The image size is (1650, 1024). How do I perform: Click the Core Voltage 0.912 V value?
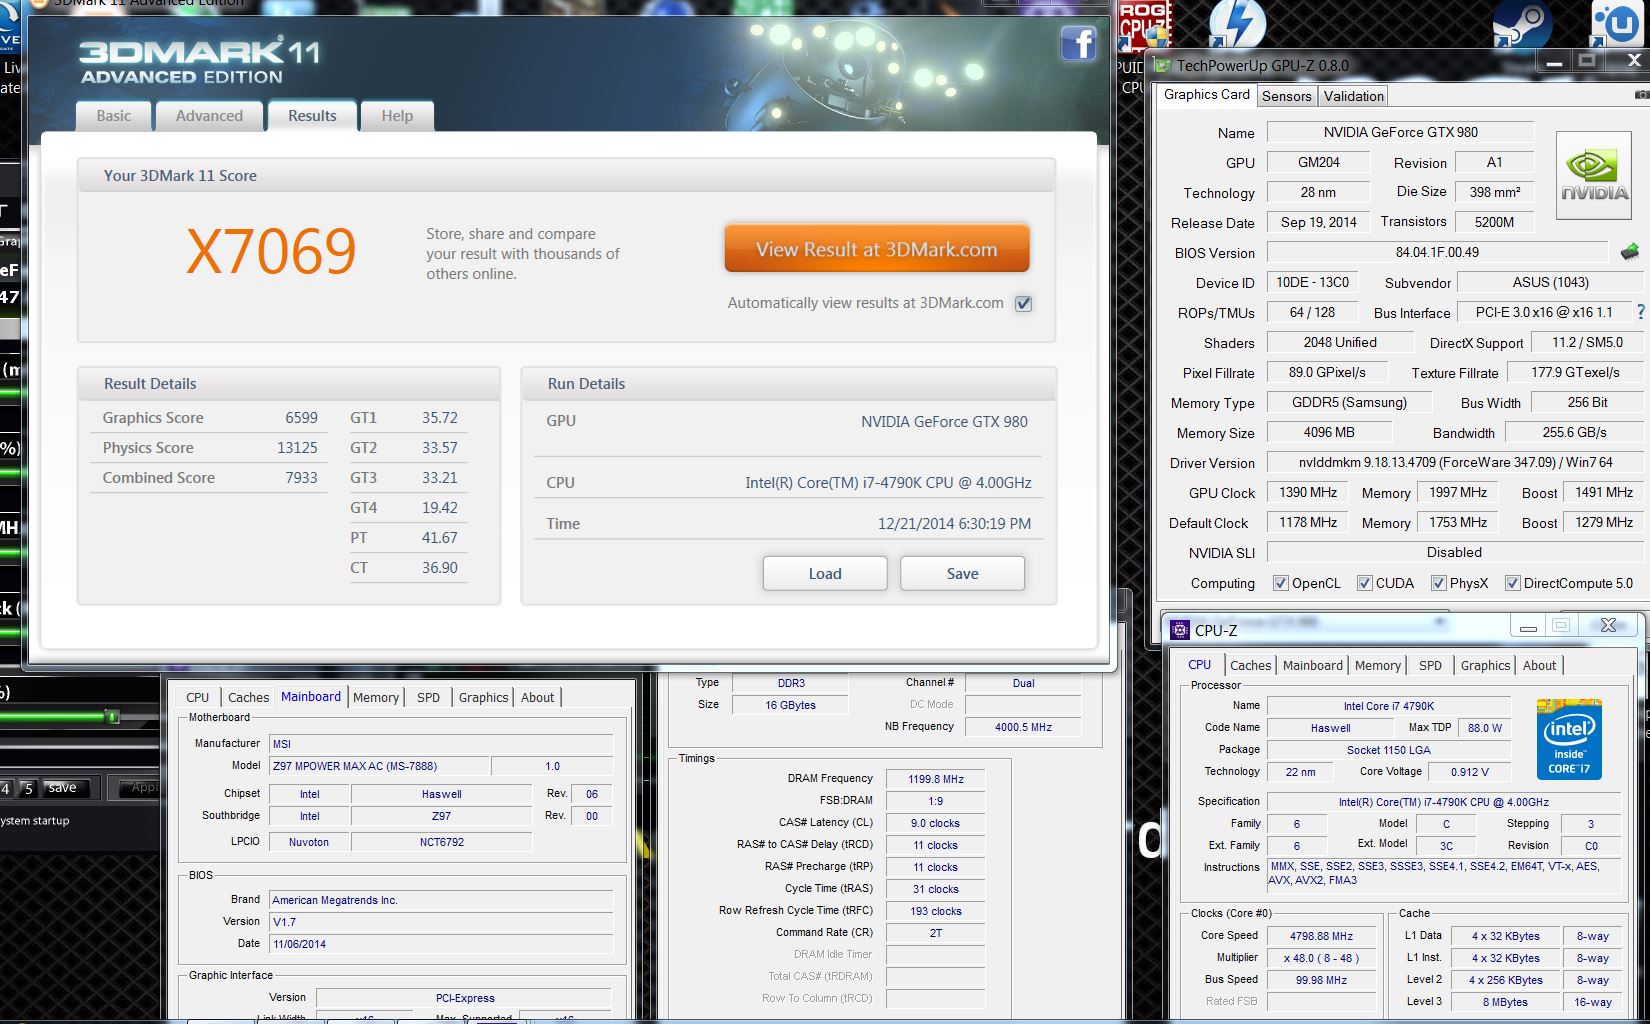point(1469,772)
